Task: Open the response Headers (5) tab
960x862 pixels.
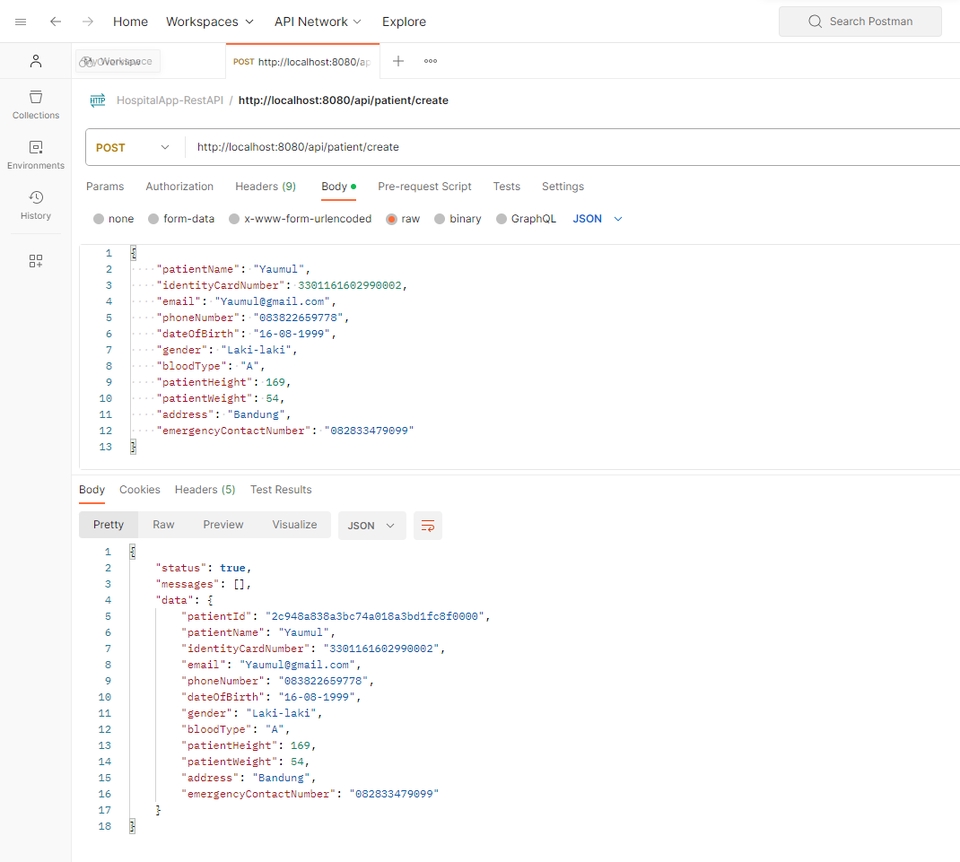Action: (204, 490)
